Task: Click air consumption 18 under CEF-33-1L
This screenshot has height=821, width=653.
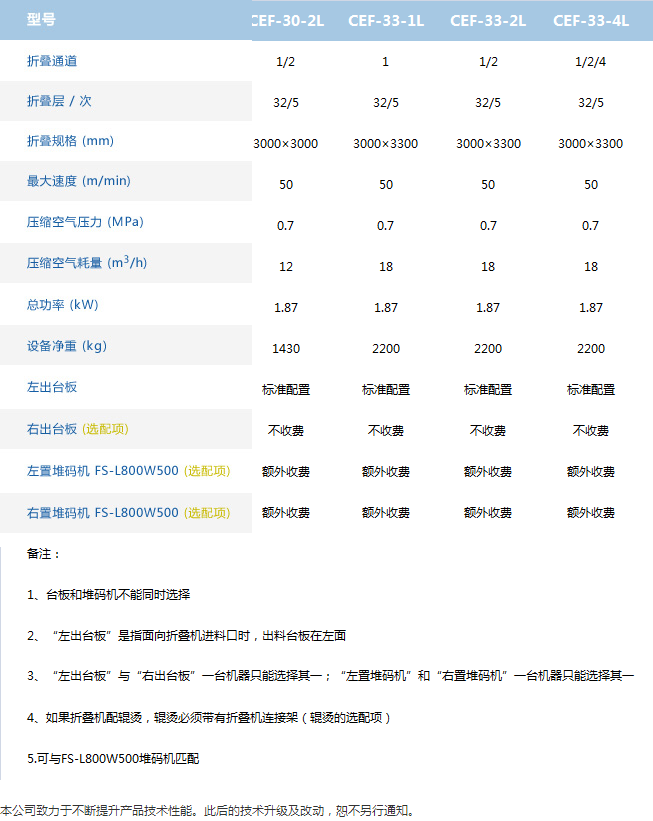Action: pyautogui.click(x=386, y=267)
